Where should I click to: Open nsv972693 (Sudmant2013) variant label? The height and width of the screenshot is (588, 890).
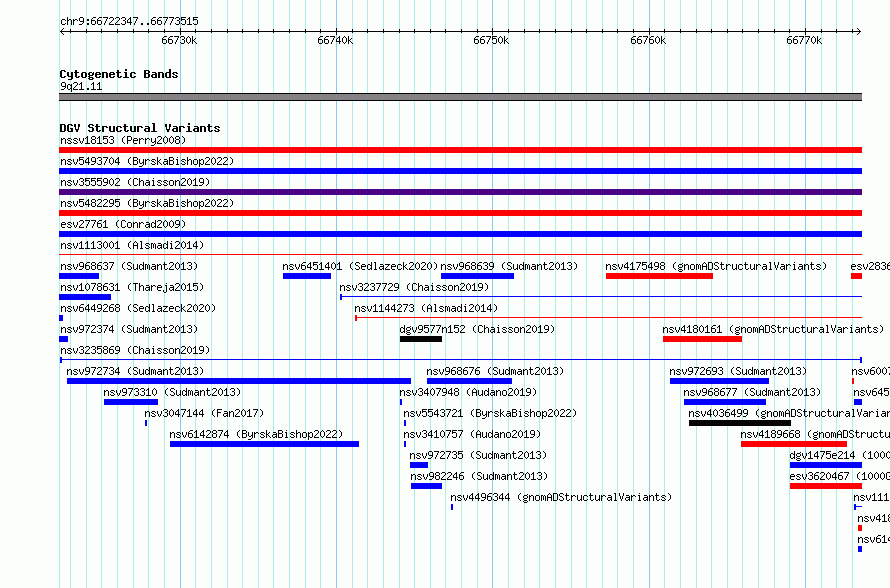[x=738, y=371]
